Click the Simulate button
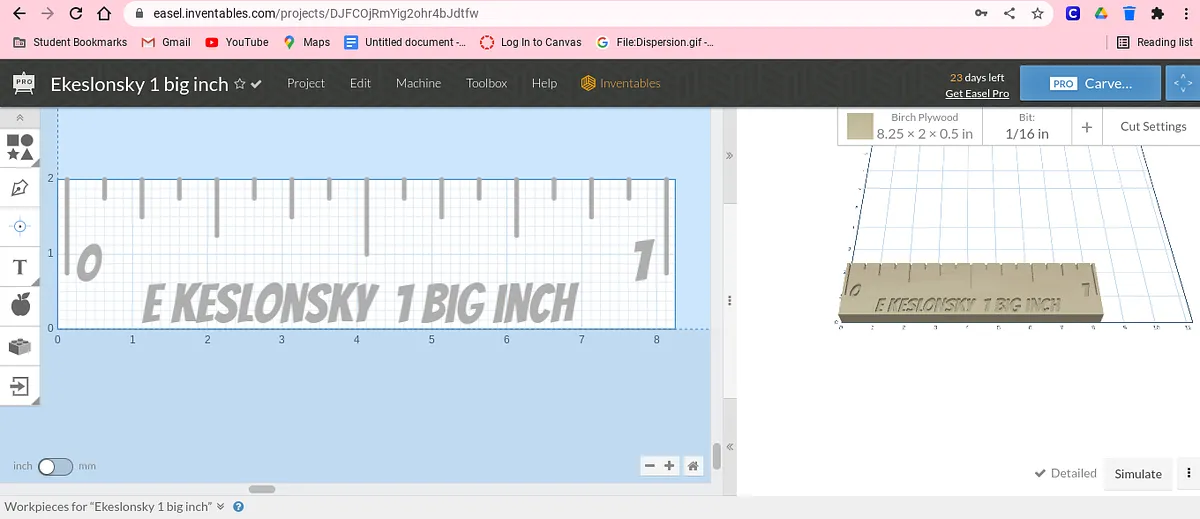Viewport: 1200px width, 519px height. 1138,474
